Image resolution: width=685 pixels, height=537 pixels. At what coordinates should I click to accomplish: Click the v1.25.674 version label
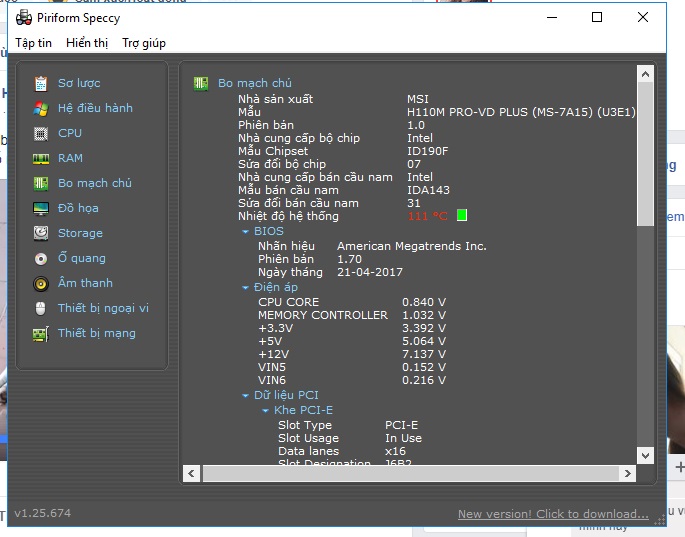42,513
